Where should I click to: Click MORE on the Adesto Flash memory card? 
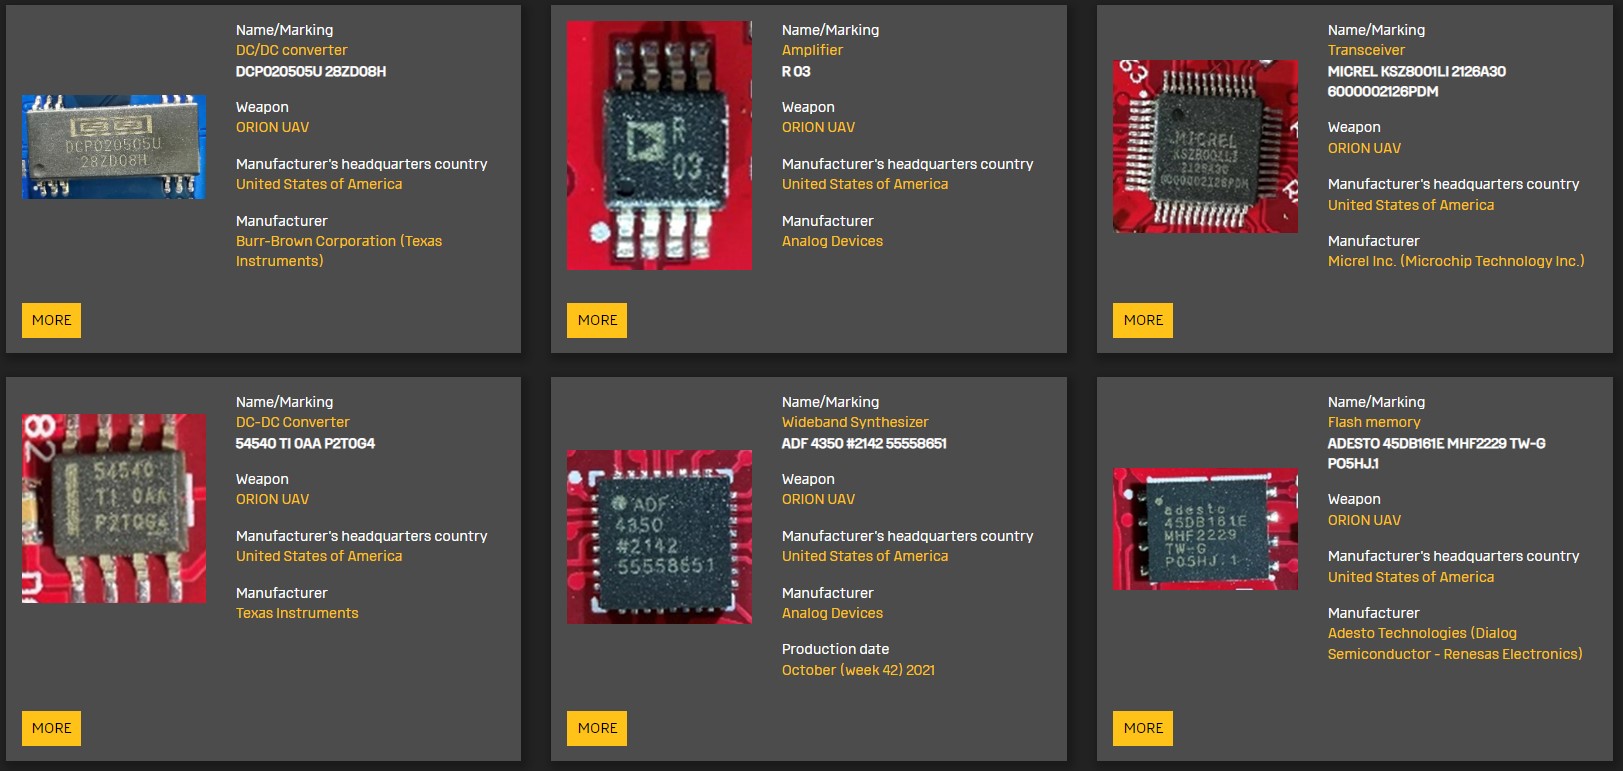(x=1143, y=728)
